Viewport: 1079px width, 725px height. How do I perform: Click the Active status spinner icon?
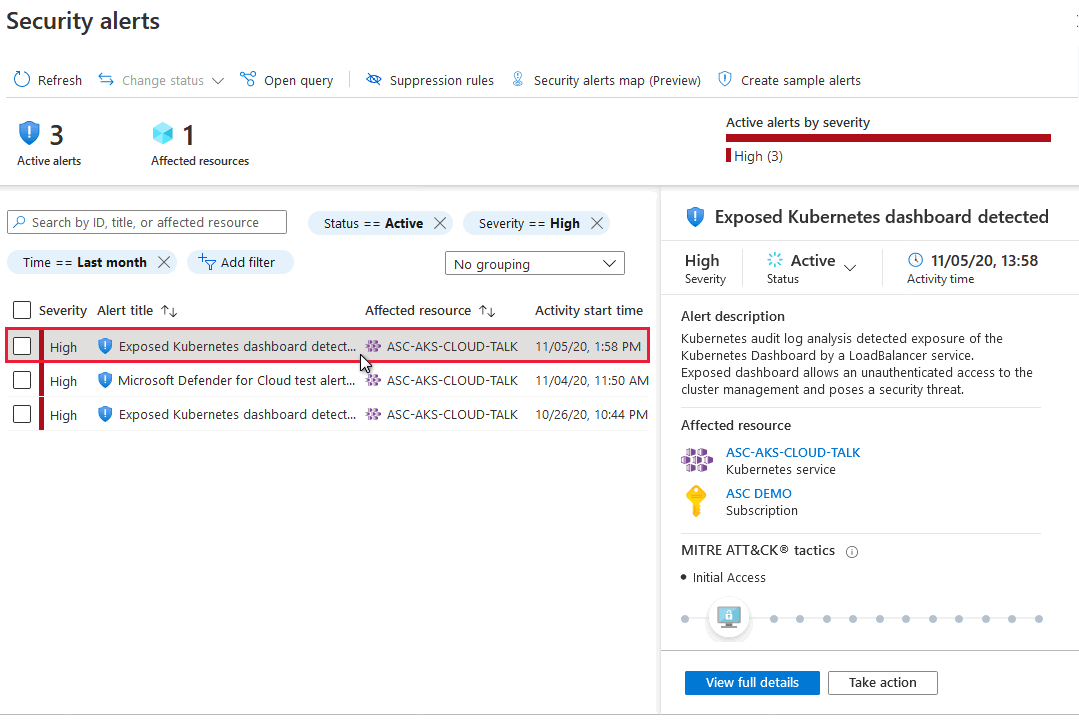click(775, 259)
